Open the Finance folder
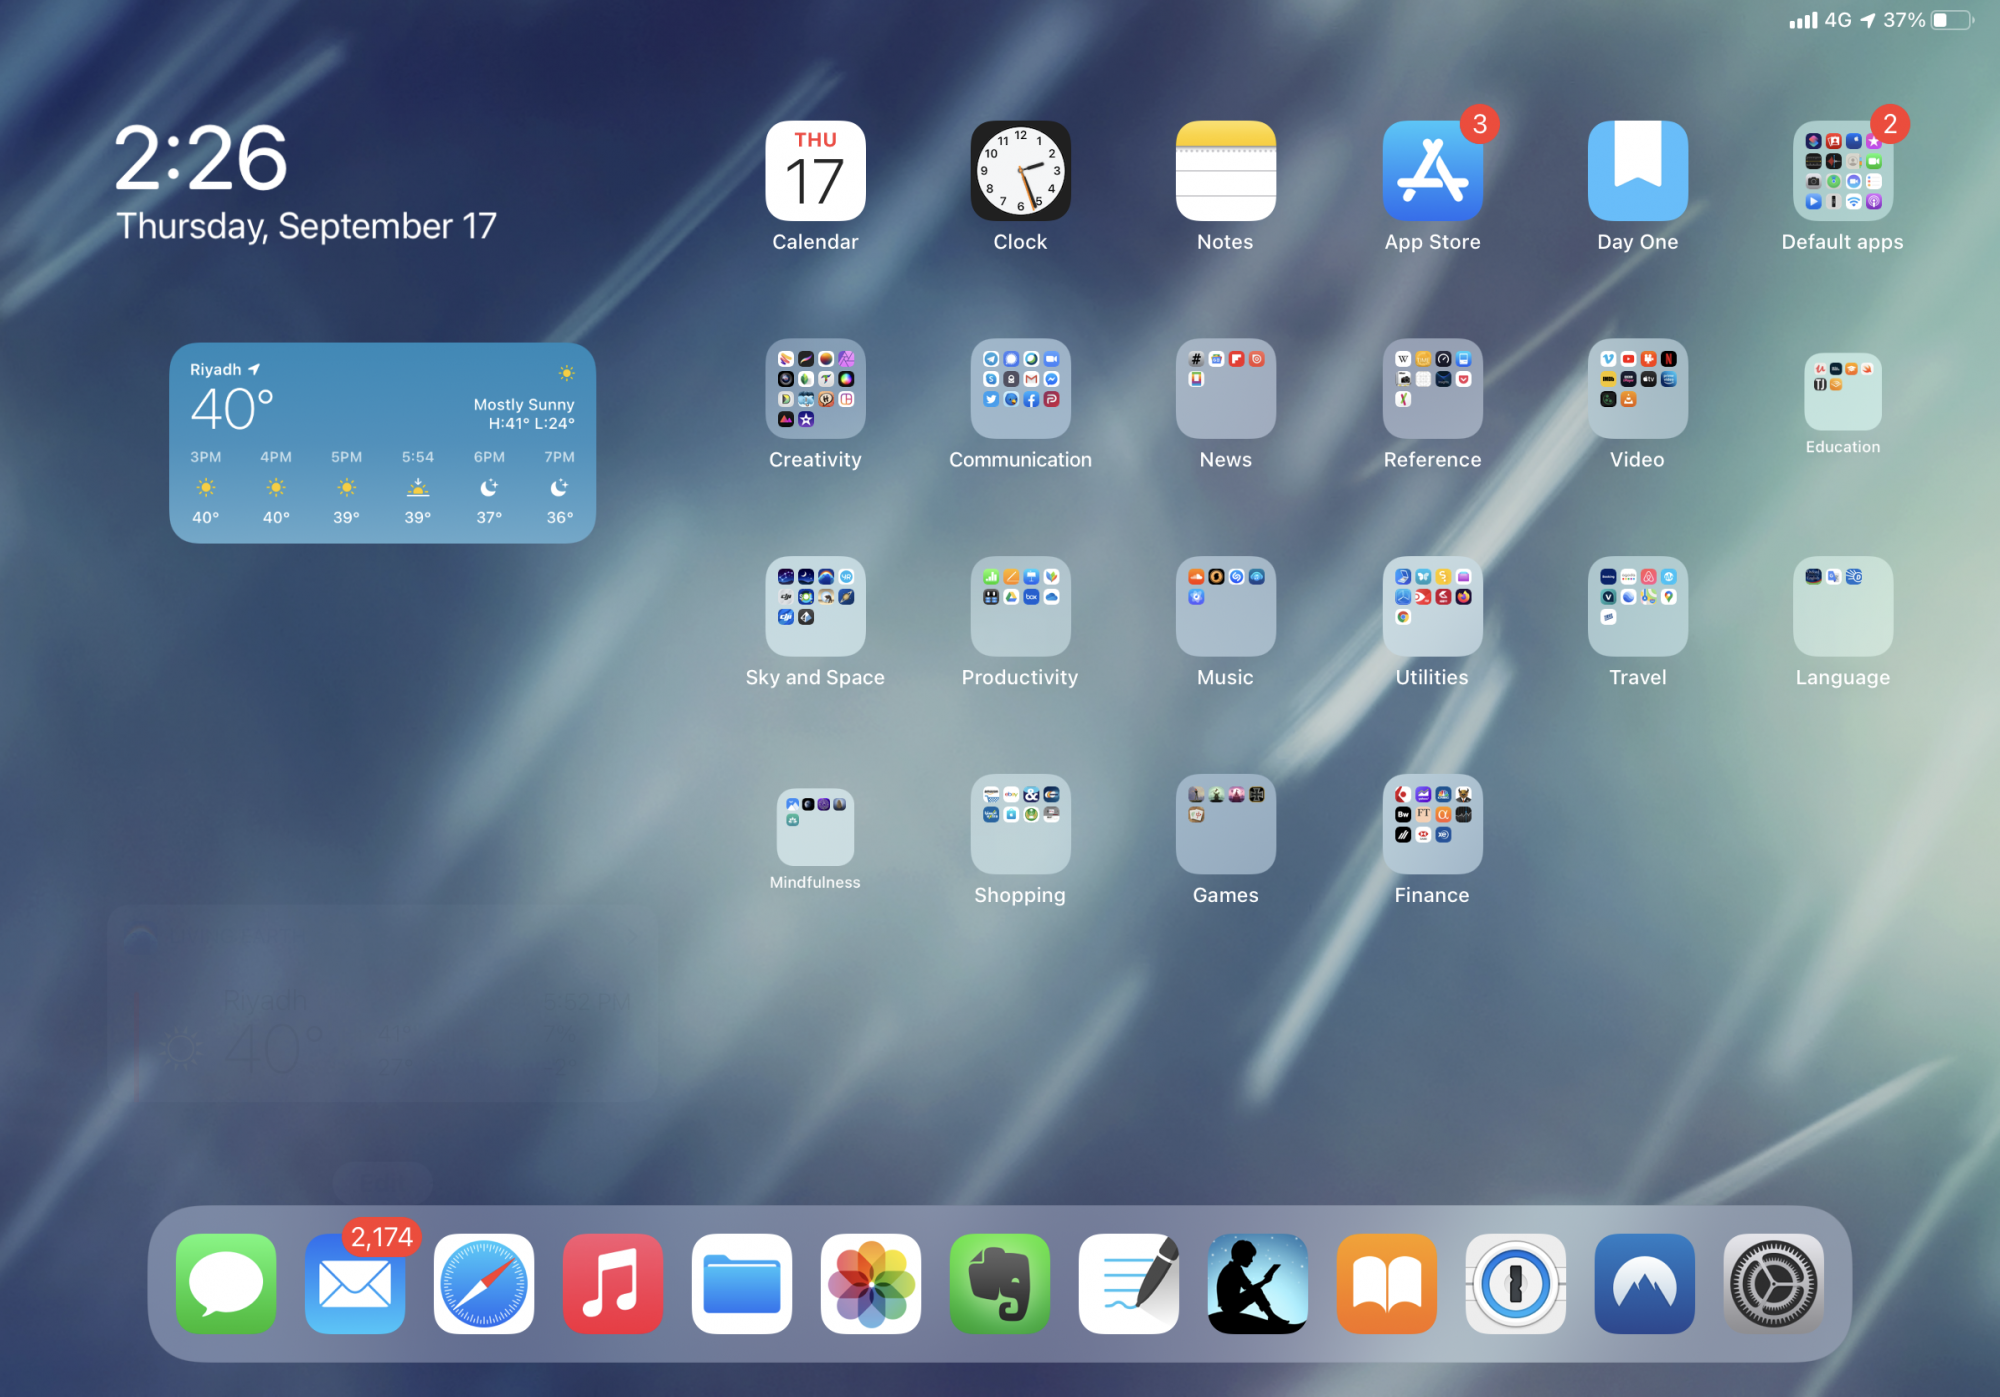2000x1397 pixels. coord(1432,824)
